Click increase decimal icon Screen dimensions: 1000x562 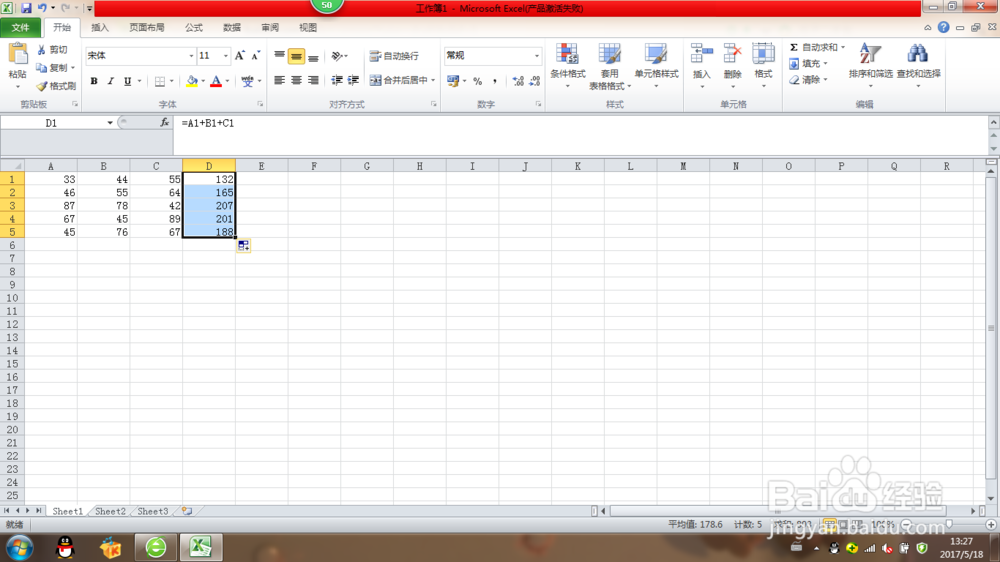tap(518, 81)
